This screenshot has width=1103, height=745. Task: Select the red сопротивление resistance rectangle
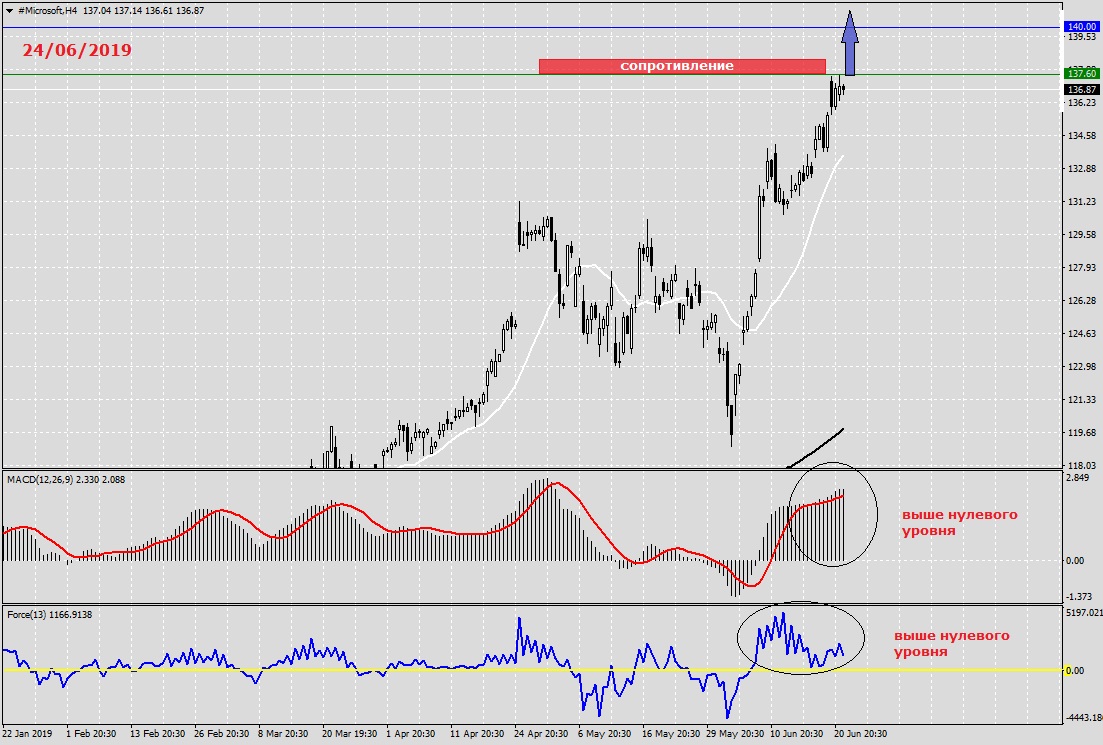pyautogui.click(x=682, y=66)
